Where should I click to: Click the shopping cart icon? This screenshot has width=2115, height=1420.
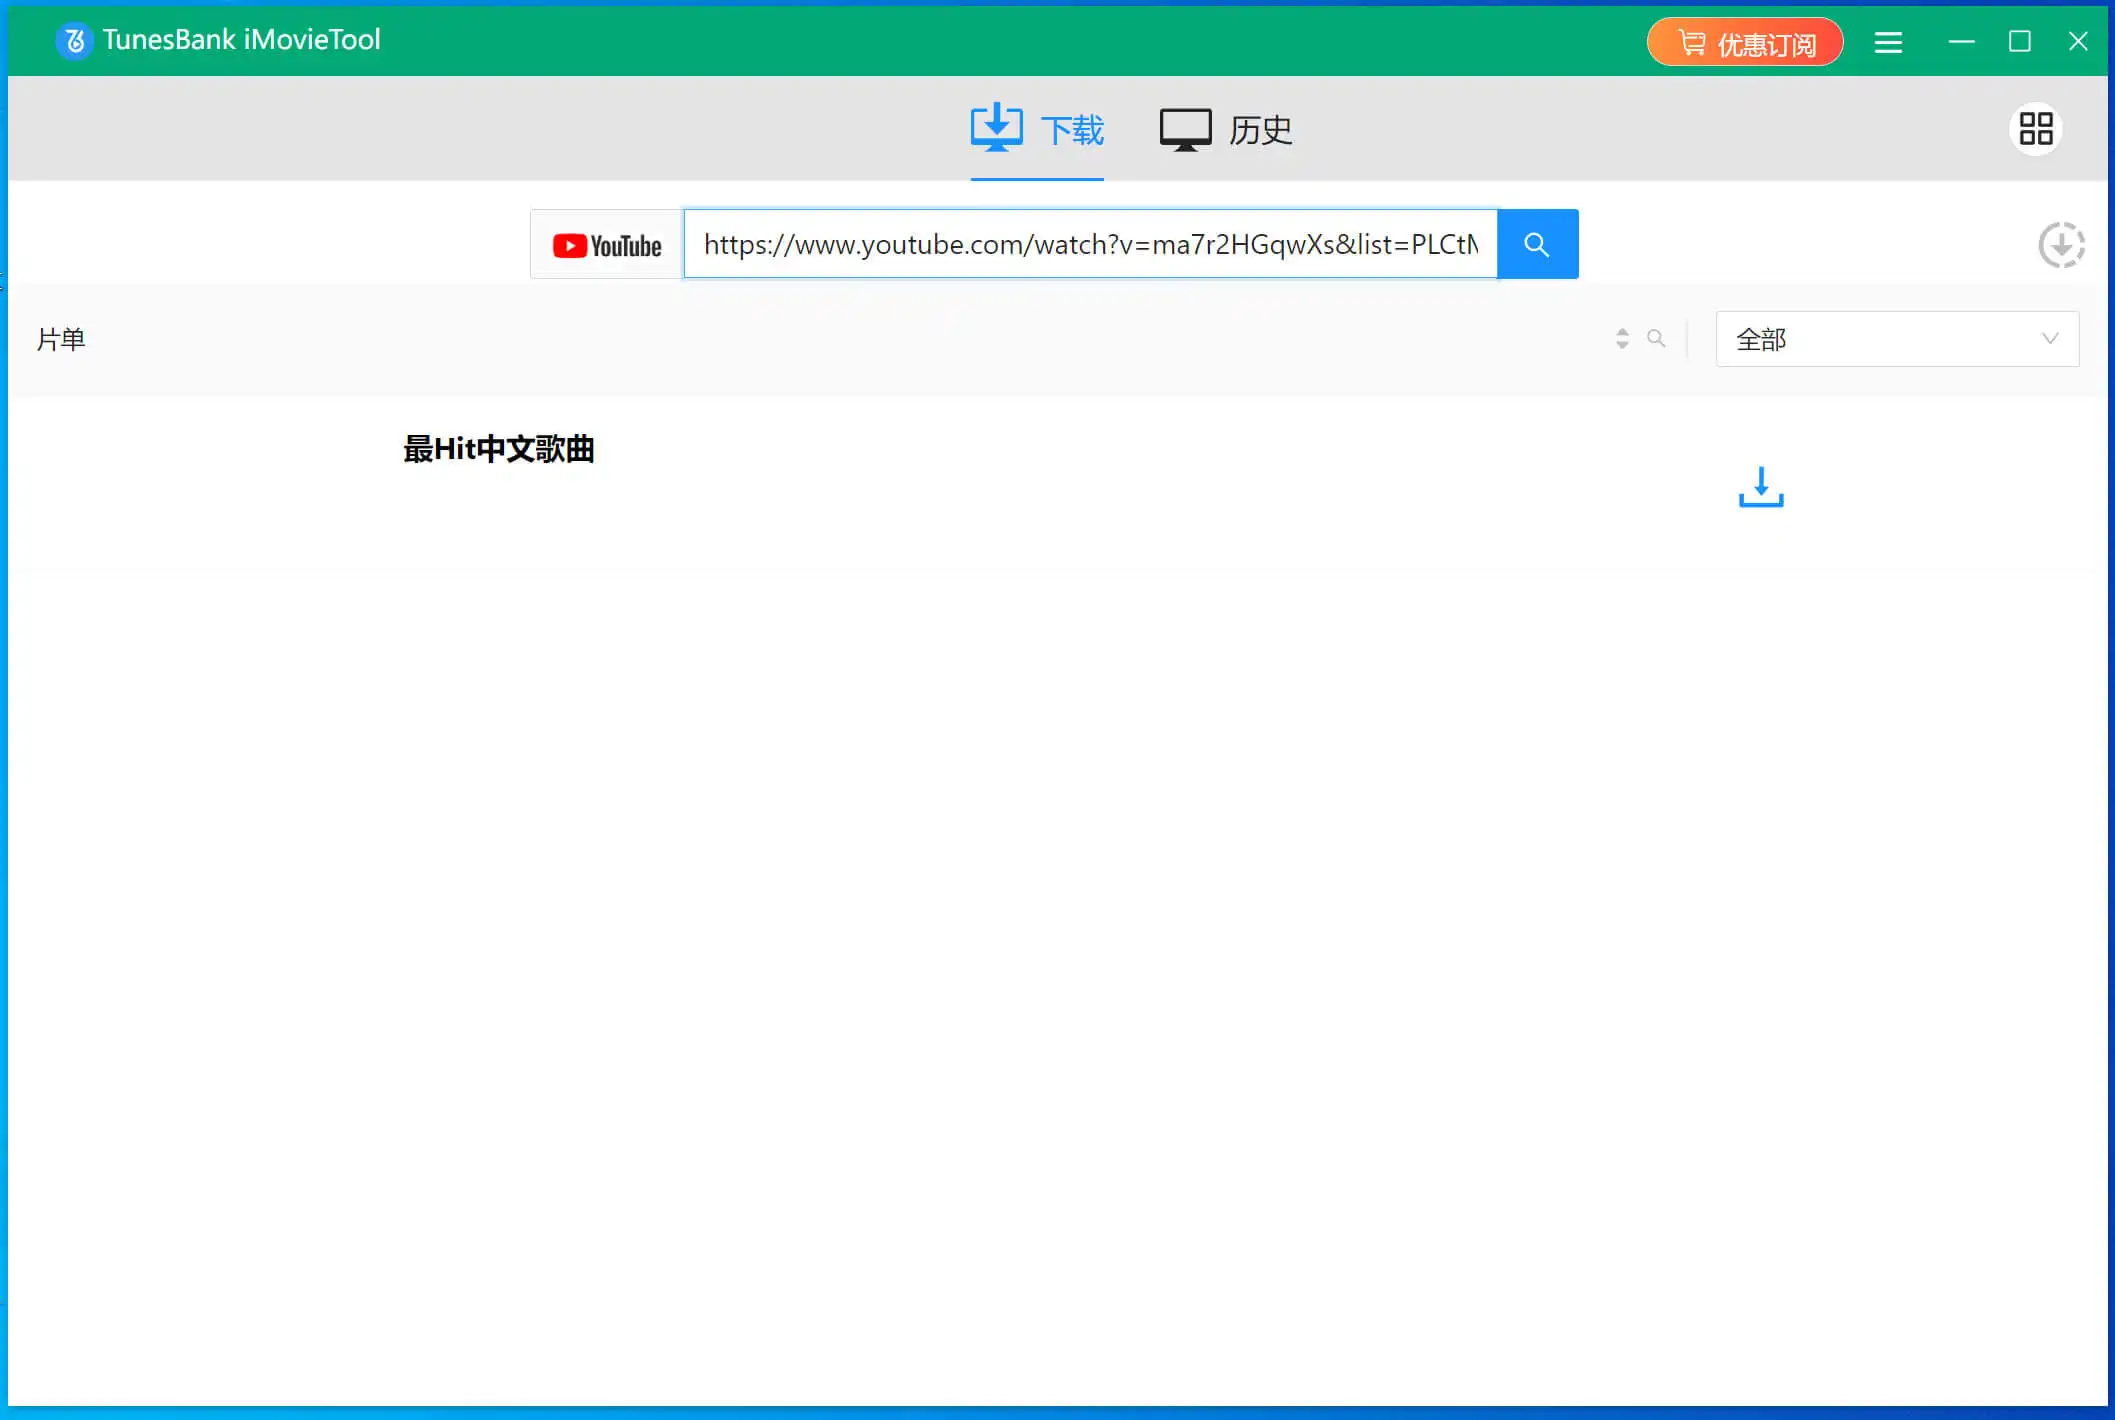click(x=1691, y=43)
